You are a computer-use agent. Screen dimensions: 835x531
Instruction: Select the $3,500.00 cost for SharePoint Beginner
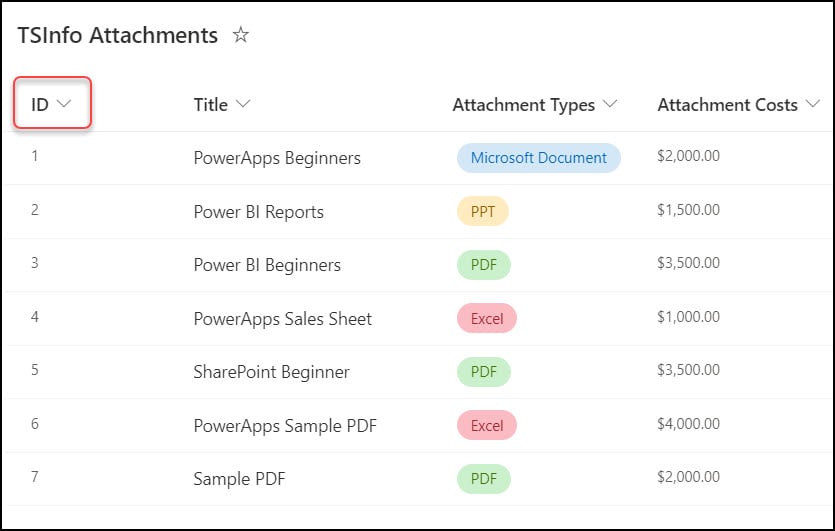coord(688,370)
